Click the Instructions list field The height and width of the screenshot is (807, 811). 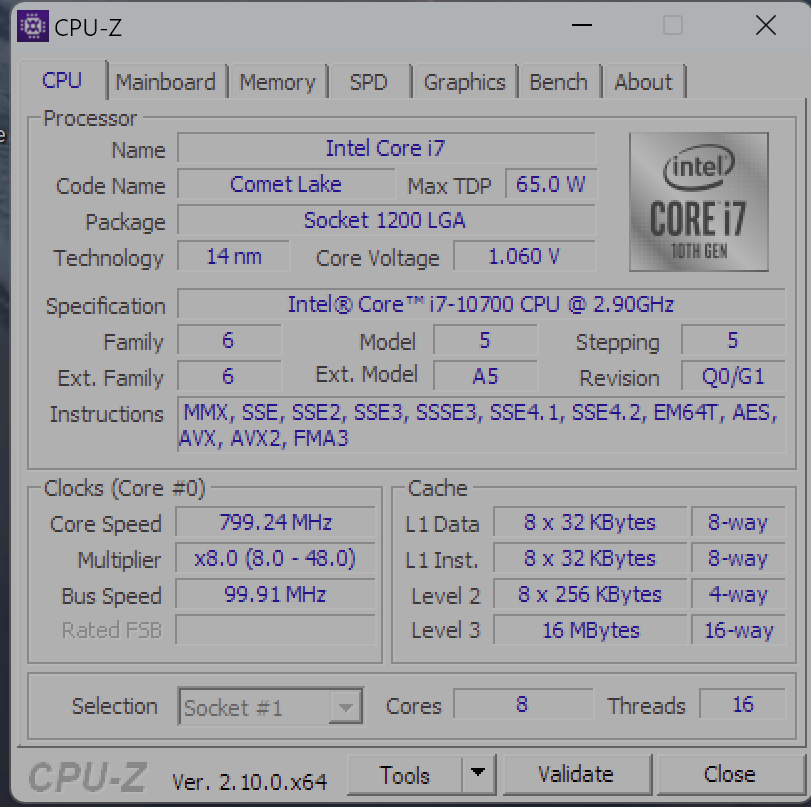coord(481,425)
